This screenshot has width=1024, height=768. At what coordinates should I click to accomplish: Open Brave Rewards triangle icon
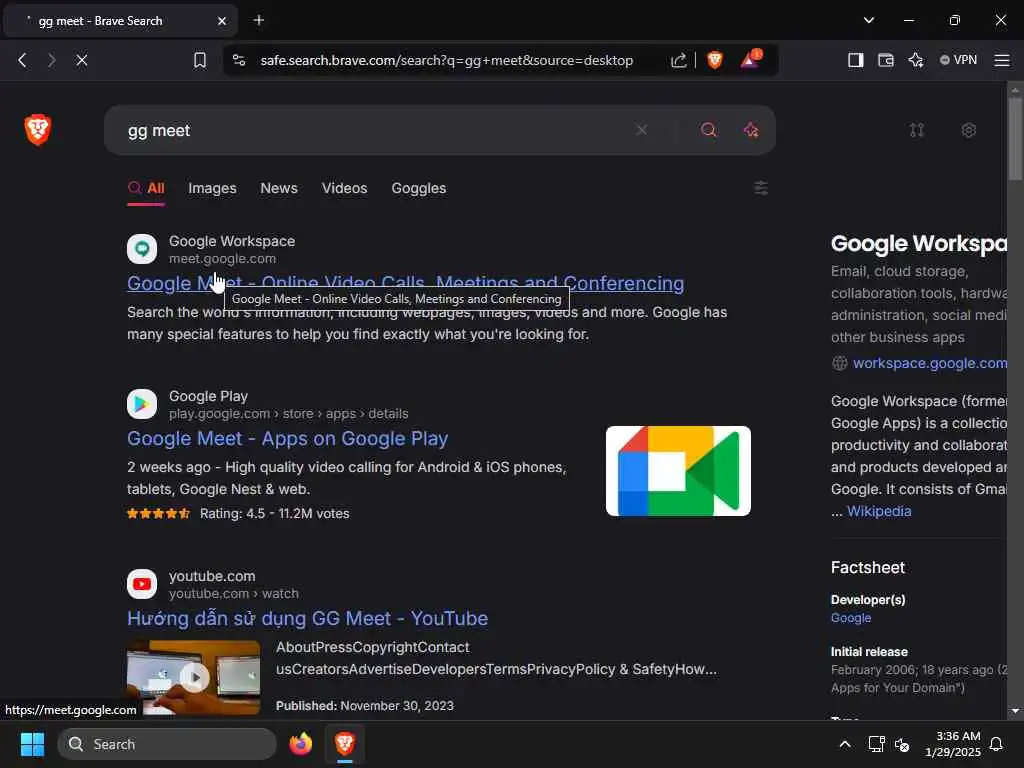coord(750,59)
